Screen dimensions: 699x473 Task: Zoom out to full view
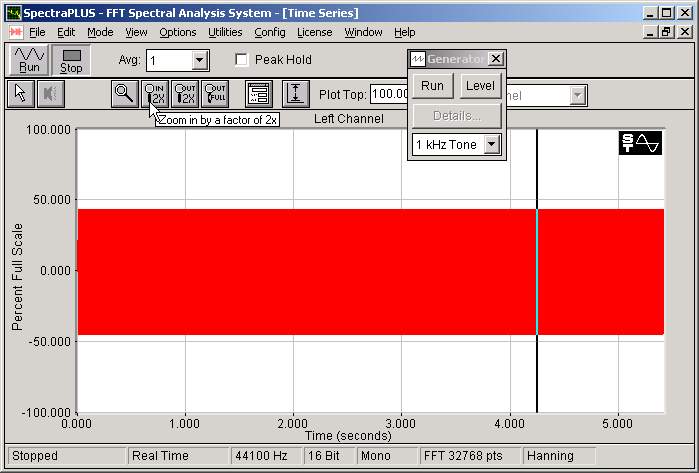point(215,94)
